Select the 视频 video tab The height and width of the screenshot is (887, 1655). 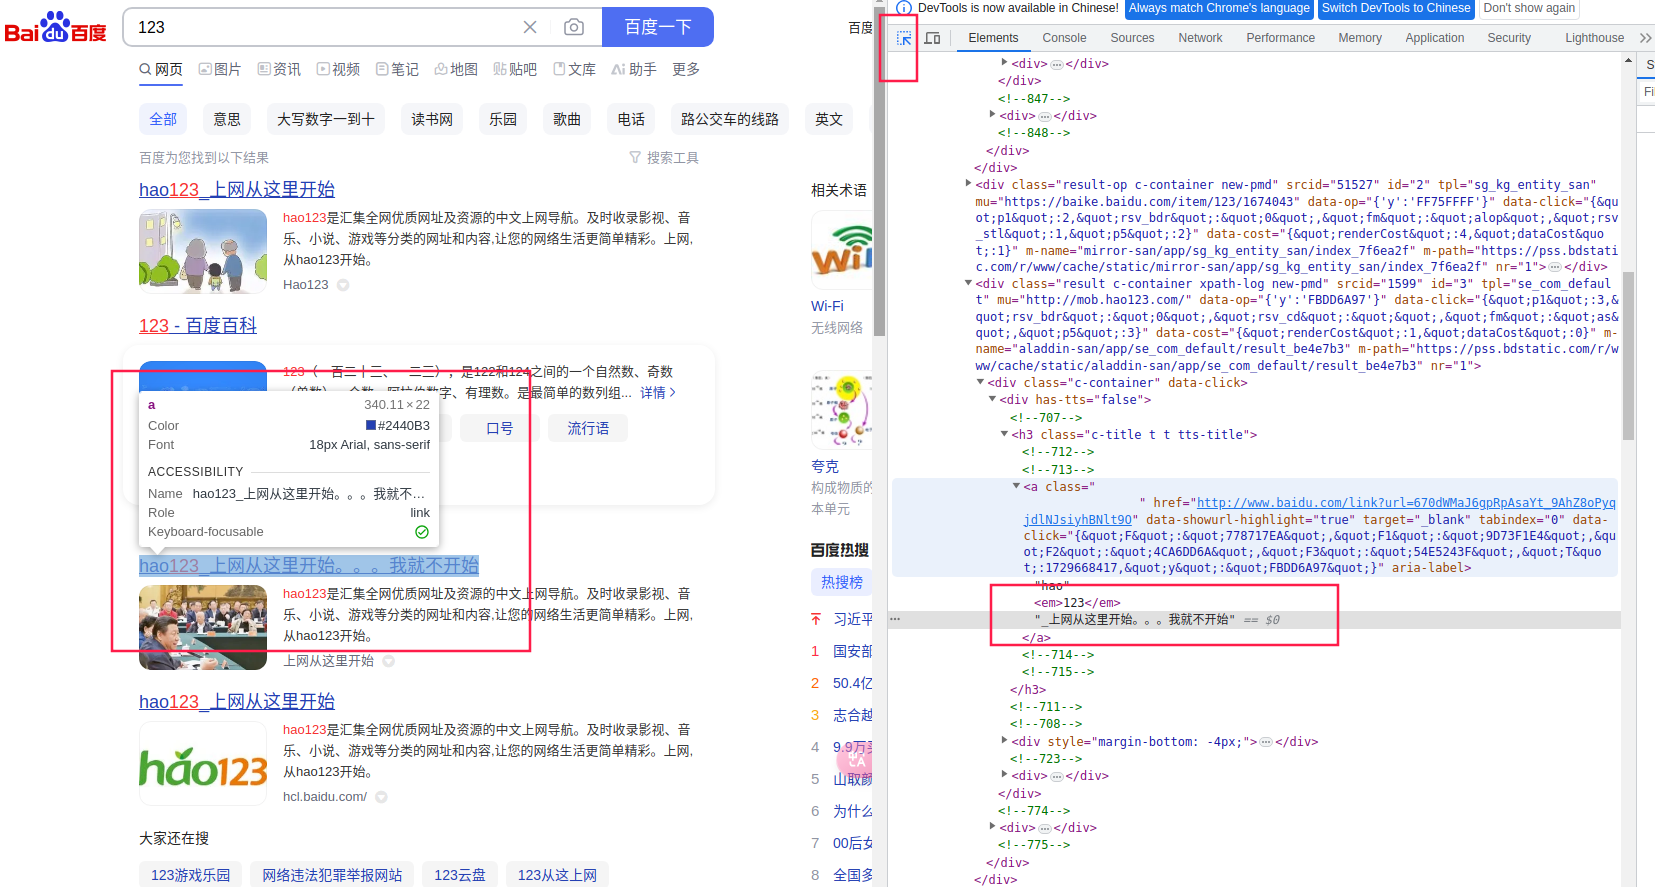coord(338,69)
